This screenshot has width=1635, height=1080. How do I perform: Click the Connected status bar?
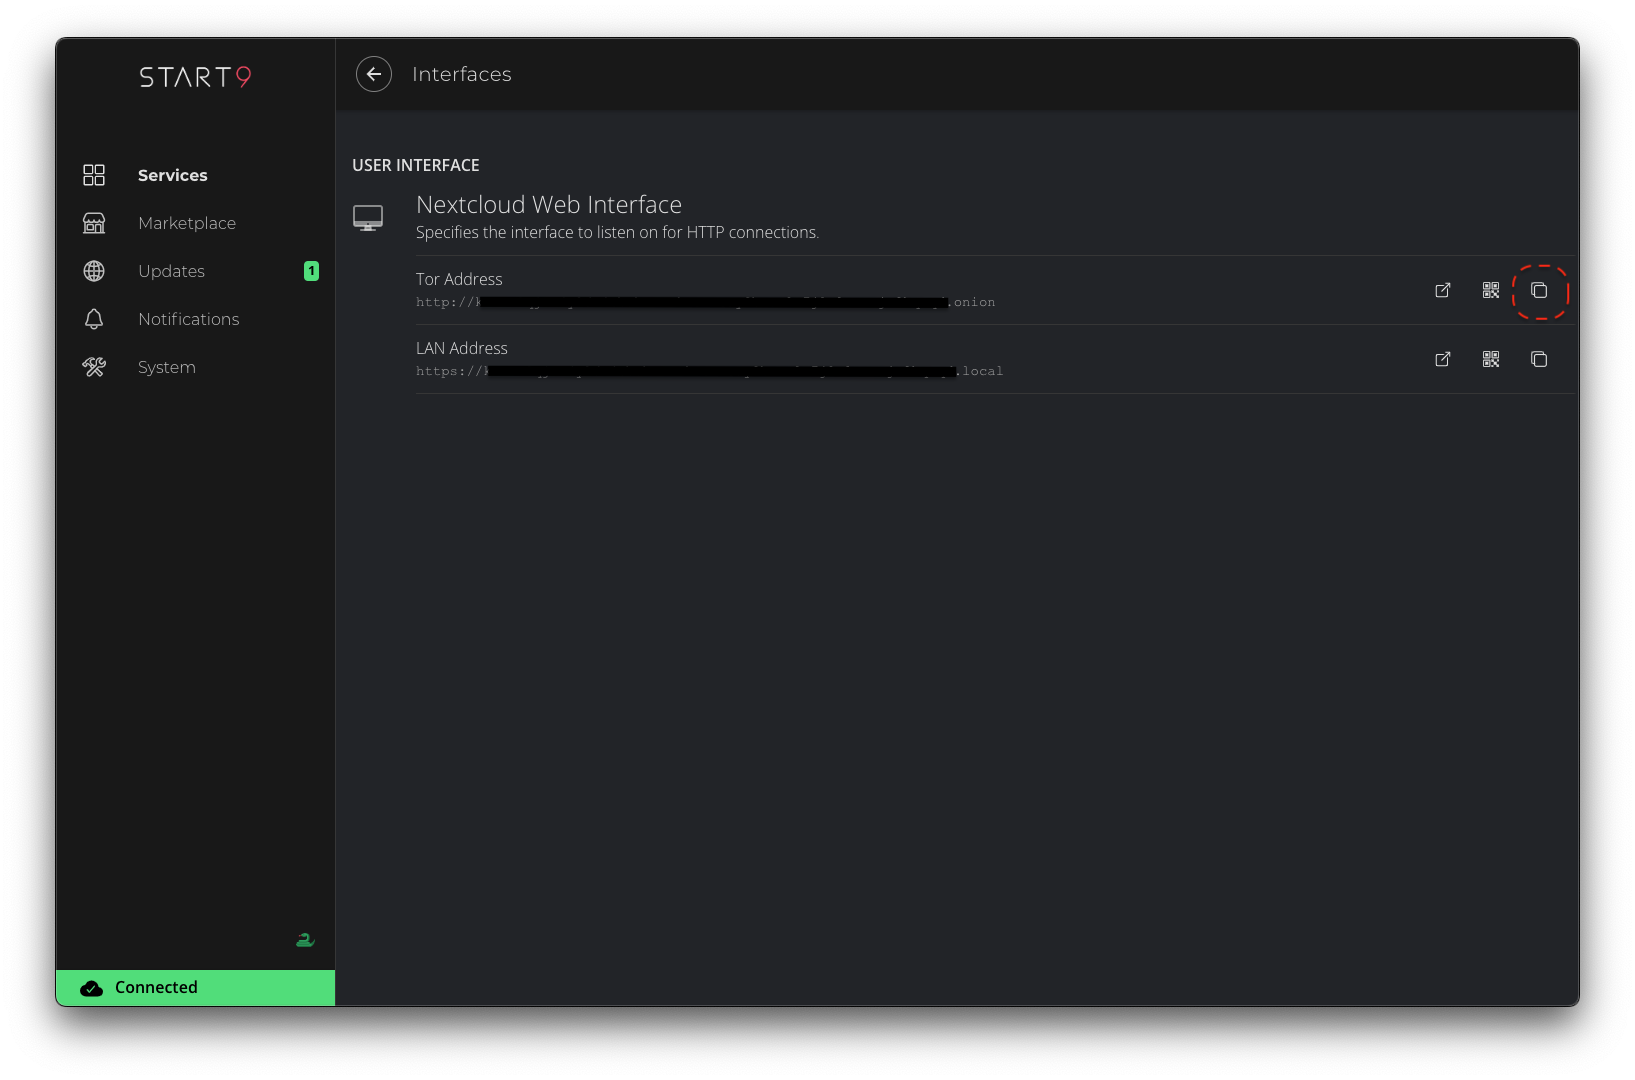pos(195,987)
